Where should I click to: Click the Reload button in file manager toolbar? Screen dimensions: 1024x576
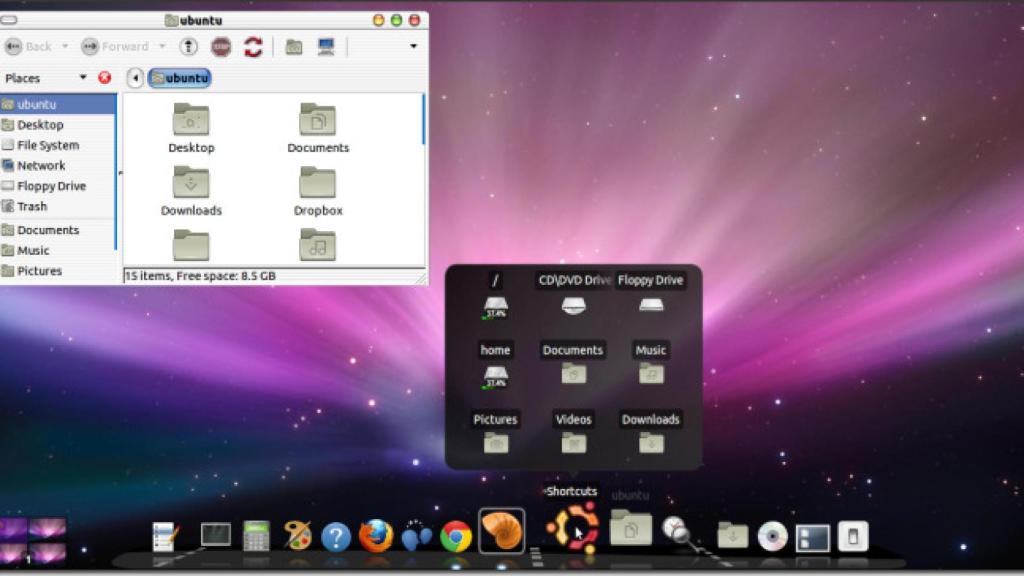253,46
